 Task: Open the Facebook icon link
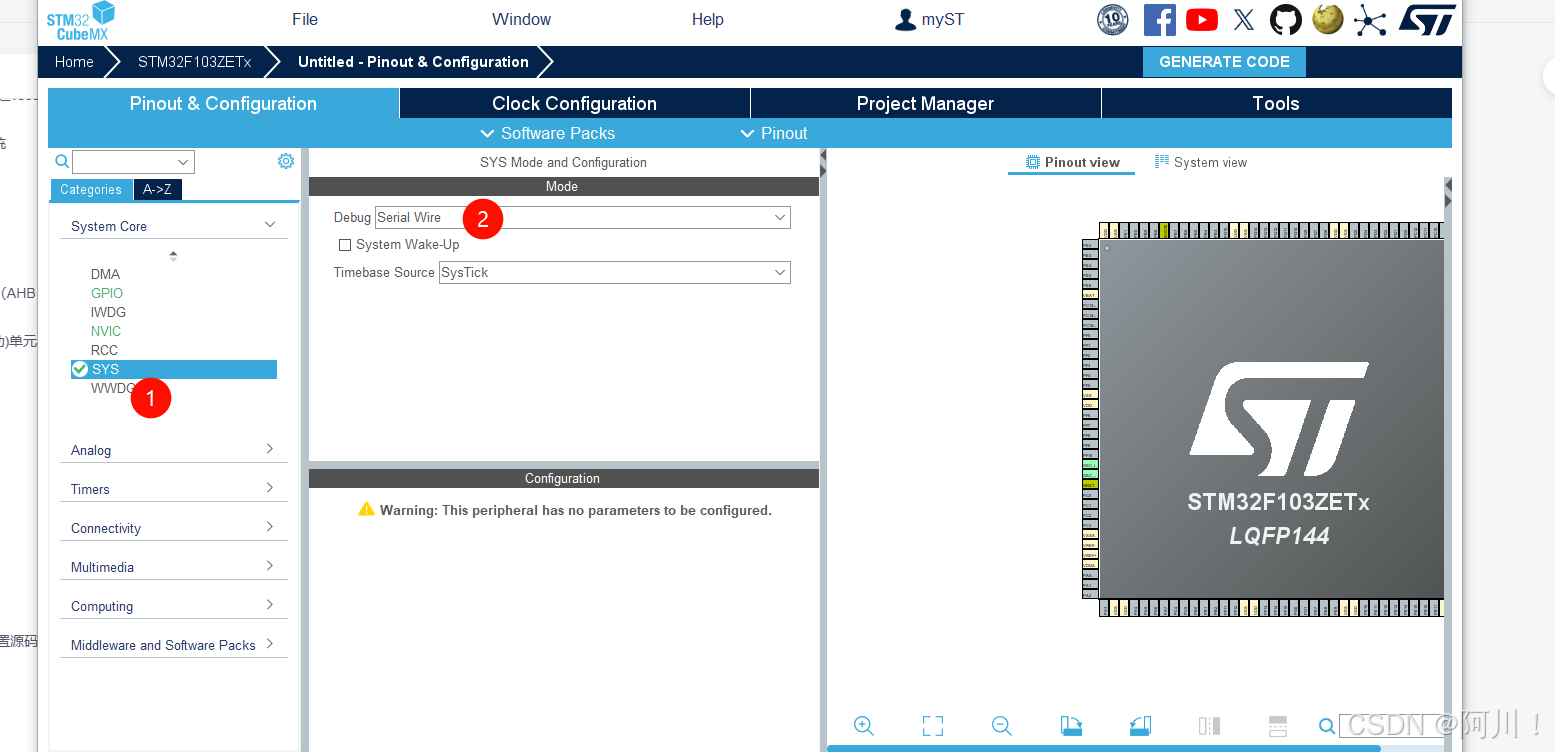coord(1159,20)
